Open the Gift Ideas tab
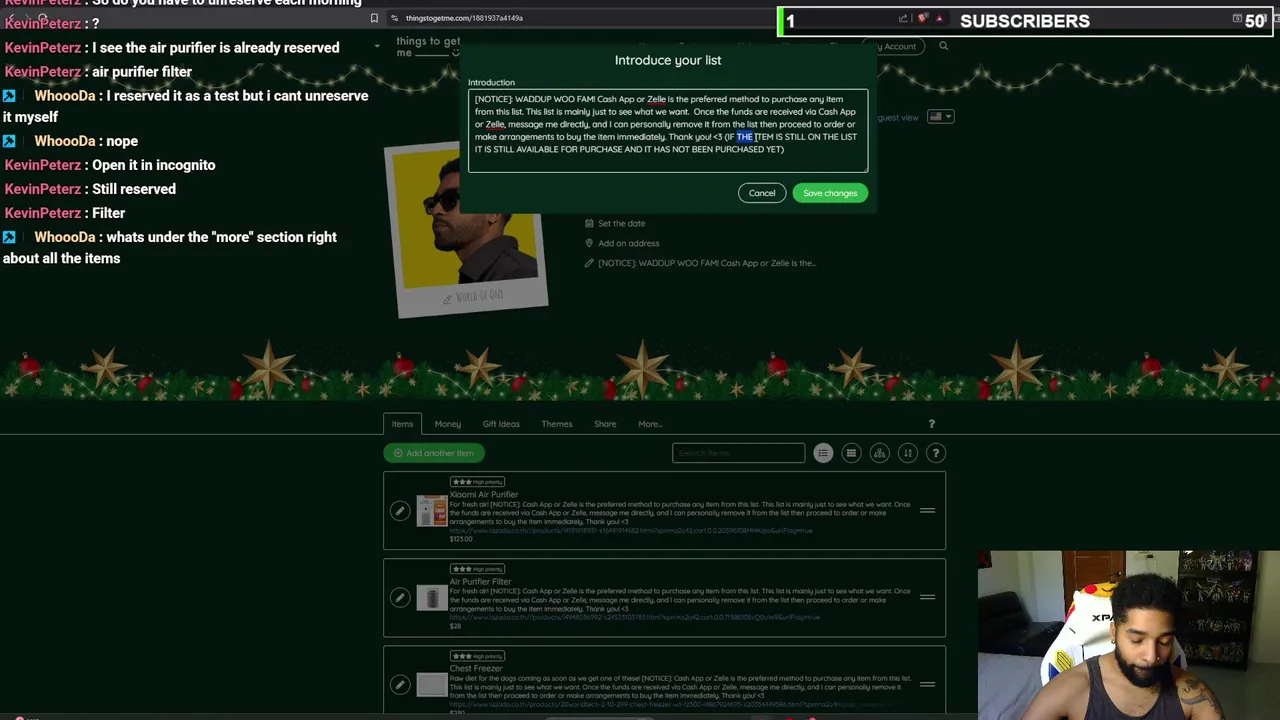This screenshot has width=1280, height=720. coord(501,424)
